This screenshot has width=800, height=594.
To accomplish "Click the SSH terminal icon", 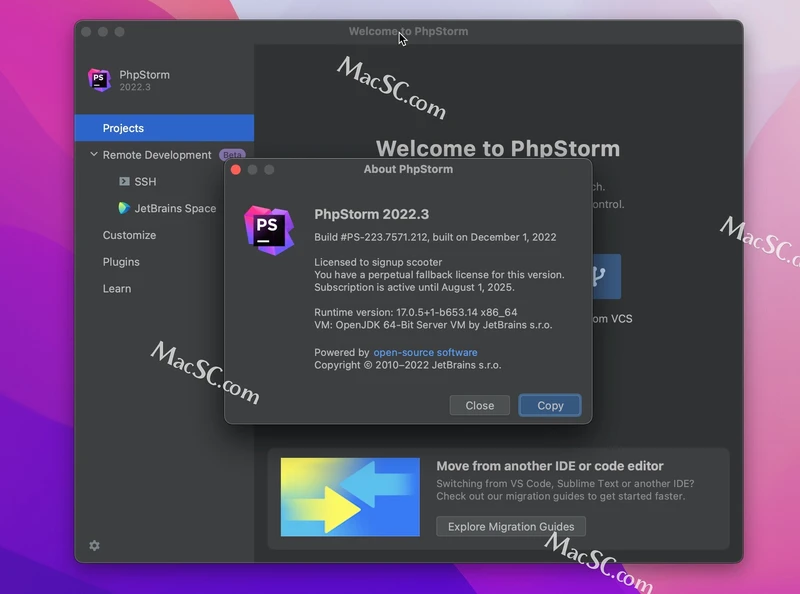I will click(x=124, y=181).
